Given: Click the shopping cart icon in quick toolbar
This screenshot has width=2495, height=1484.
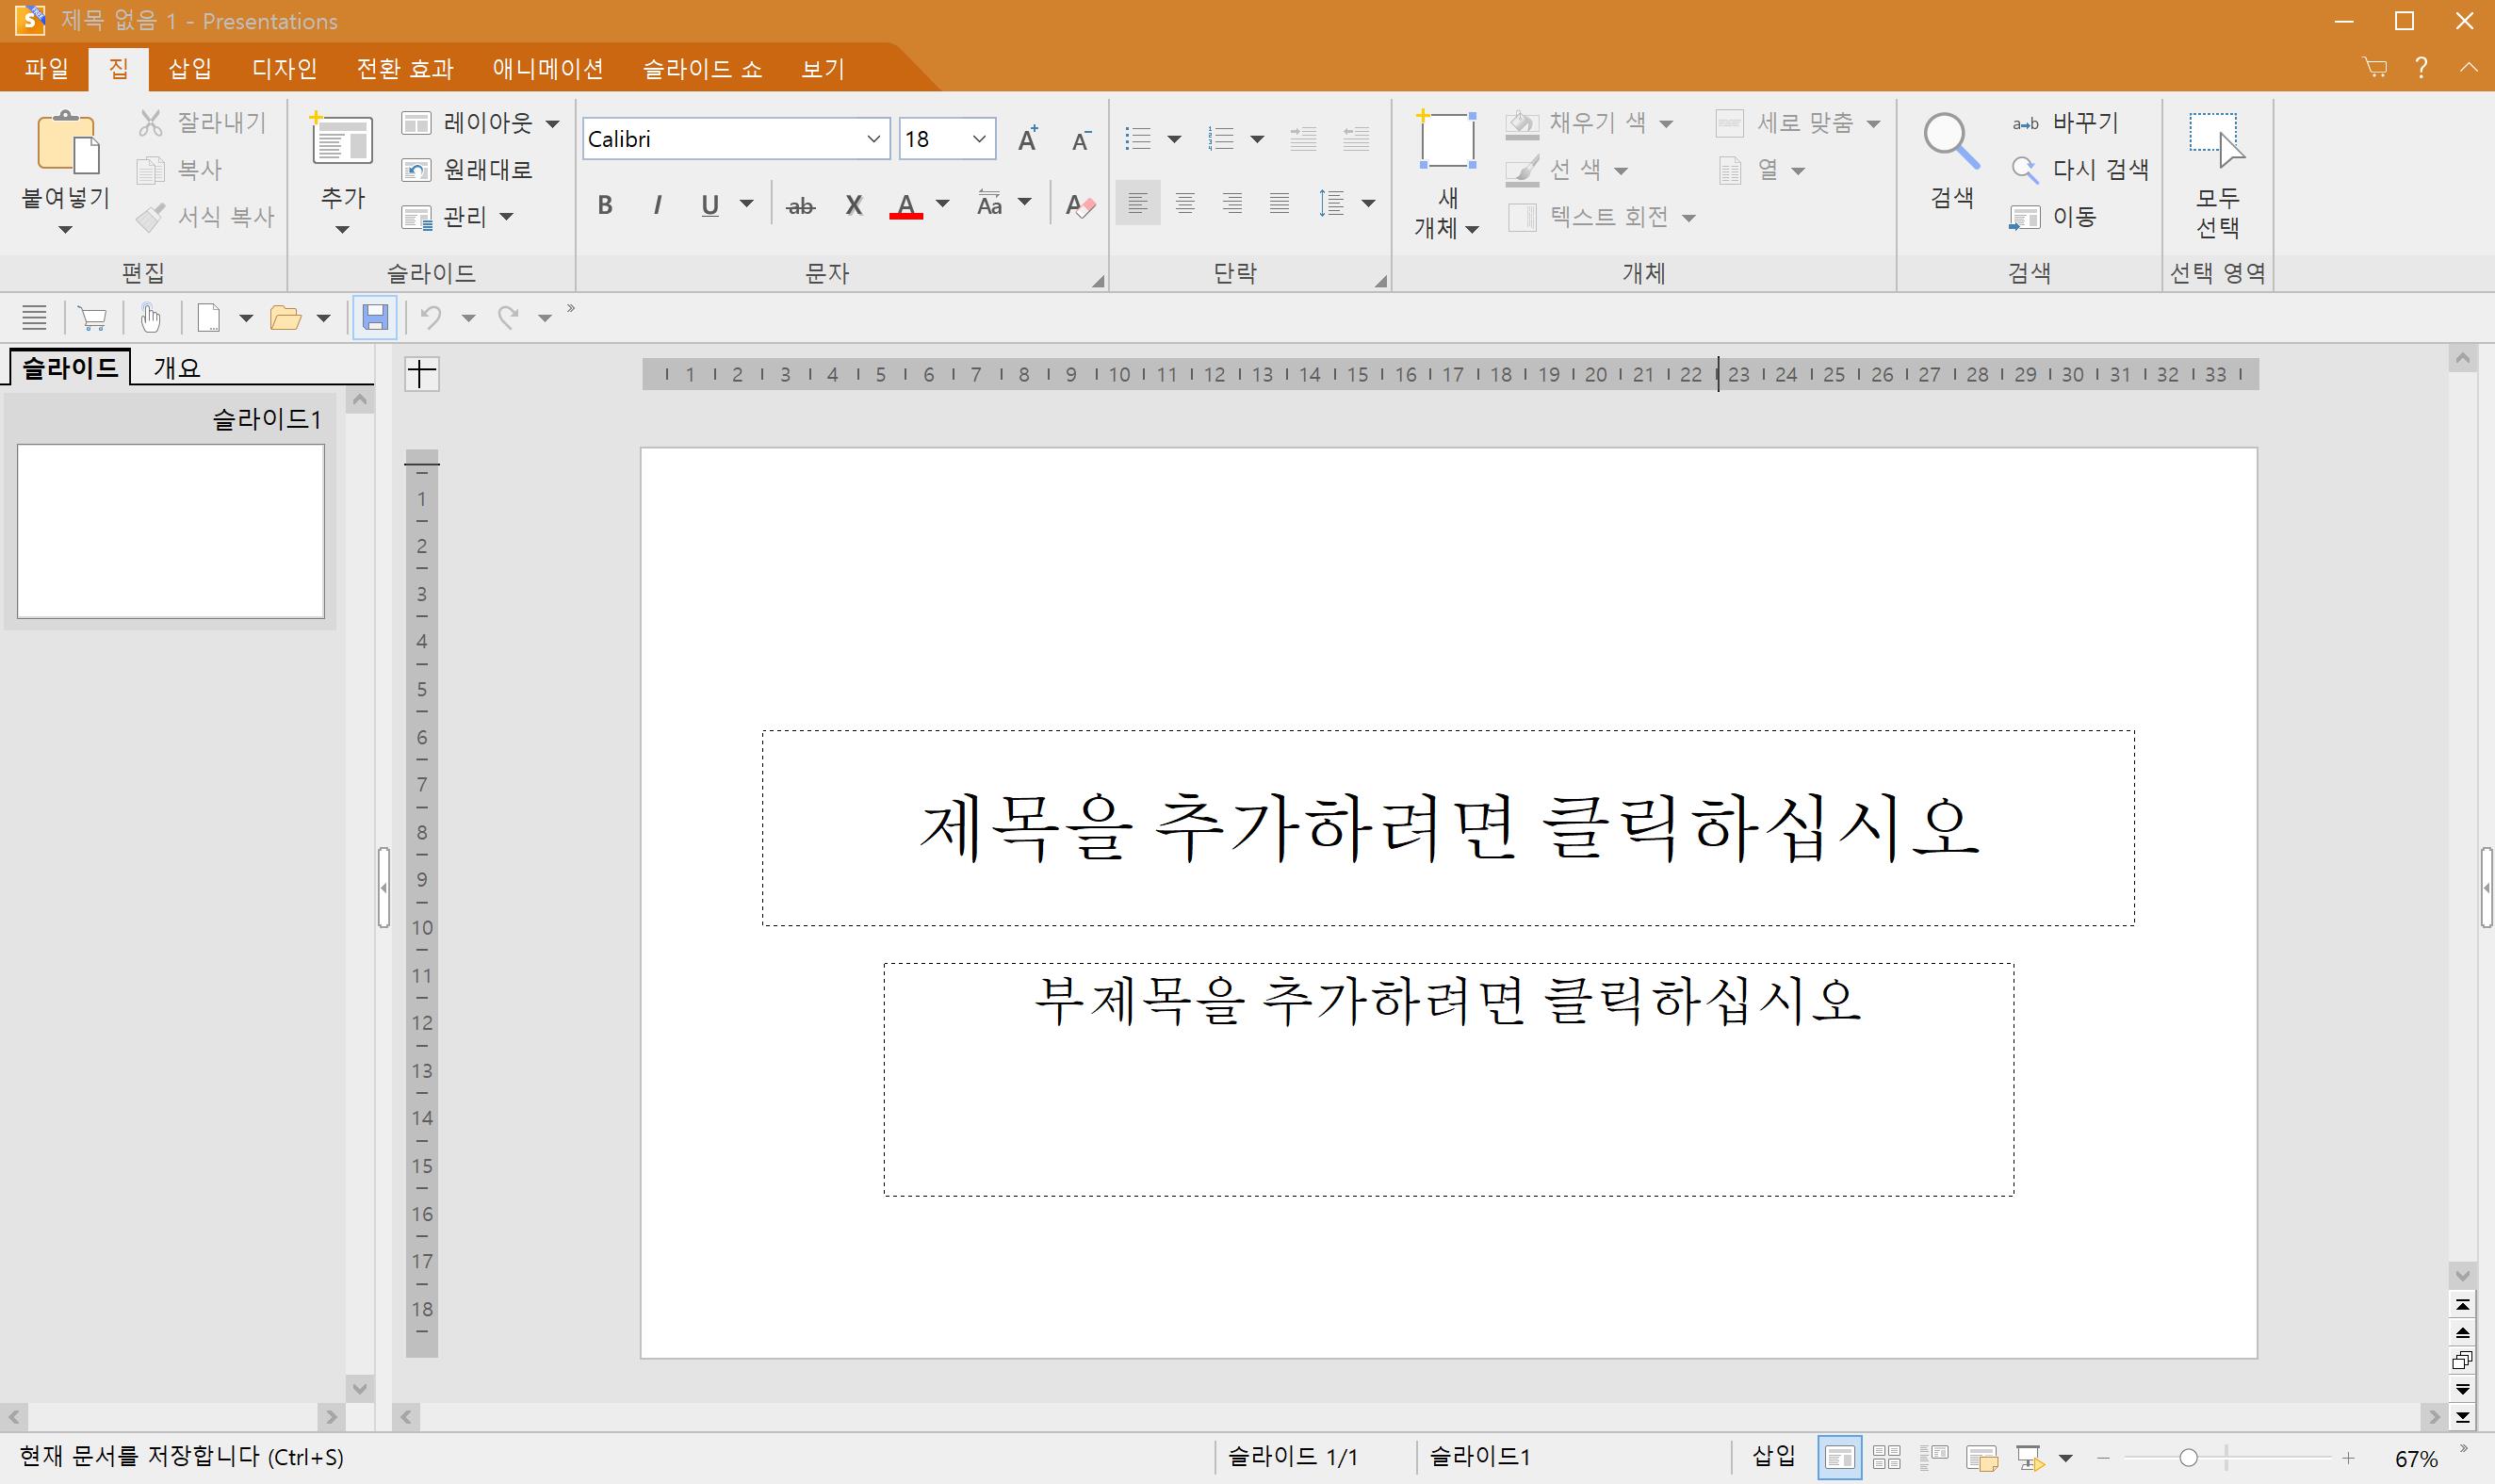Looking at the screenshot, I should 92,318.
